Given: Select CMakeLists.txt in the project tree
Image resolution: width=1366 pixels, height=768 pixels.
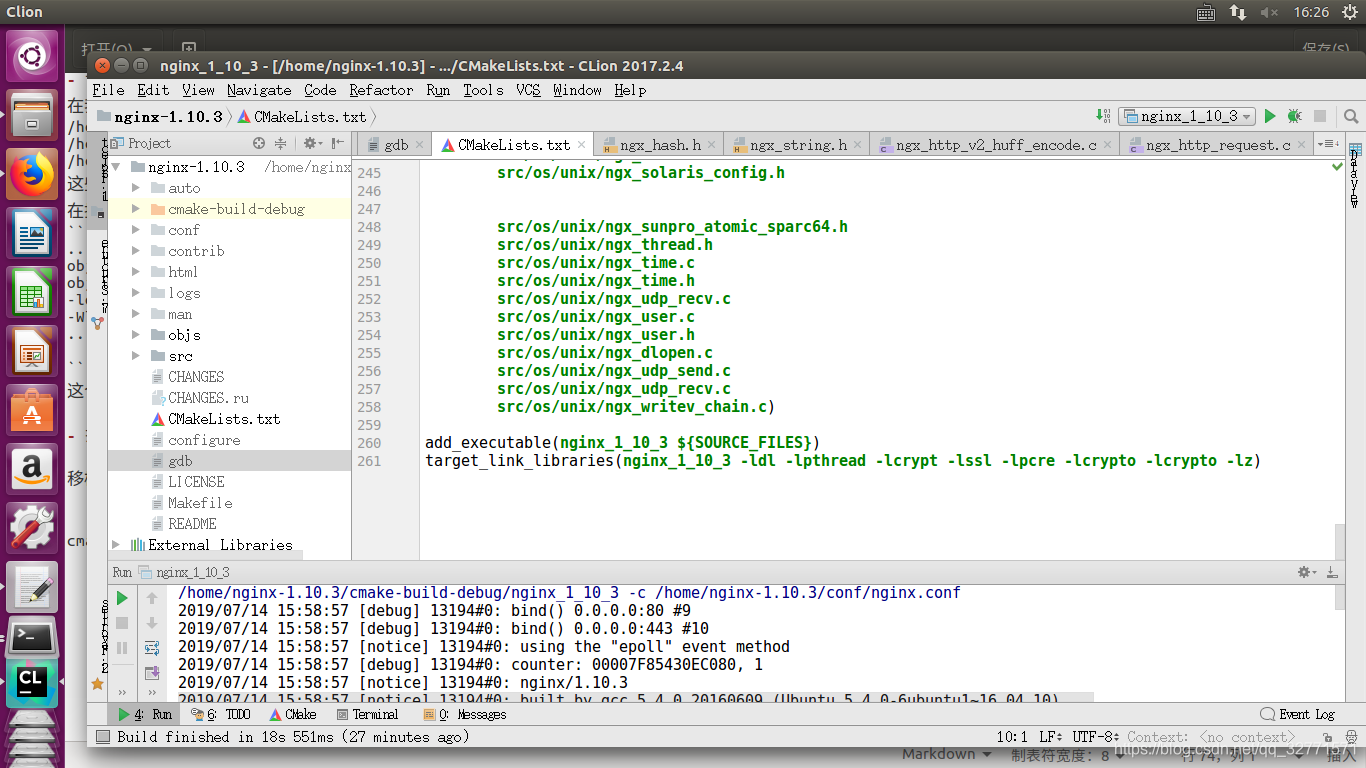Looking at the screenshot, I should (224, 419).
